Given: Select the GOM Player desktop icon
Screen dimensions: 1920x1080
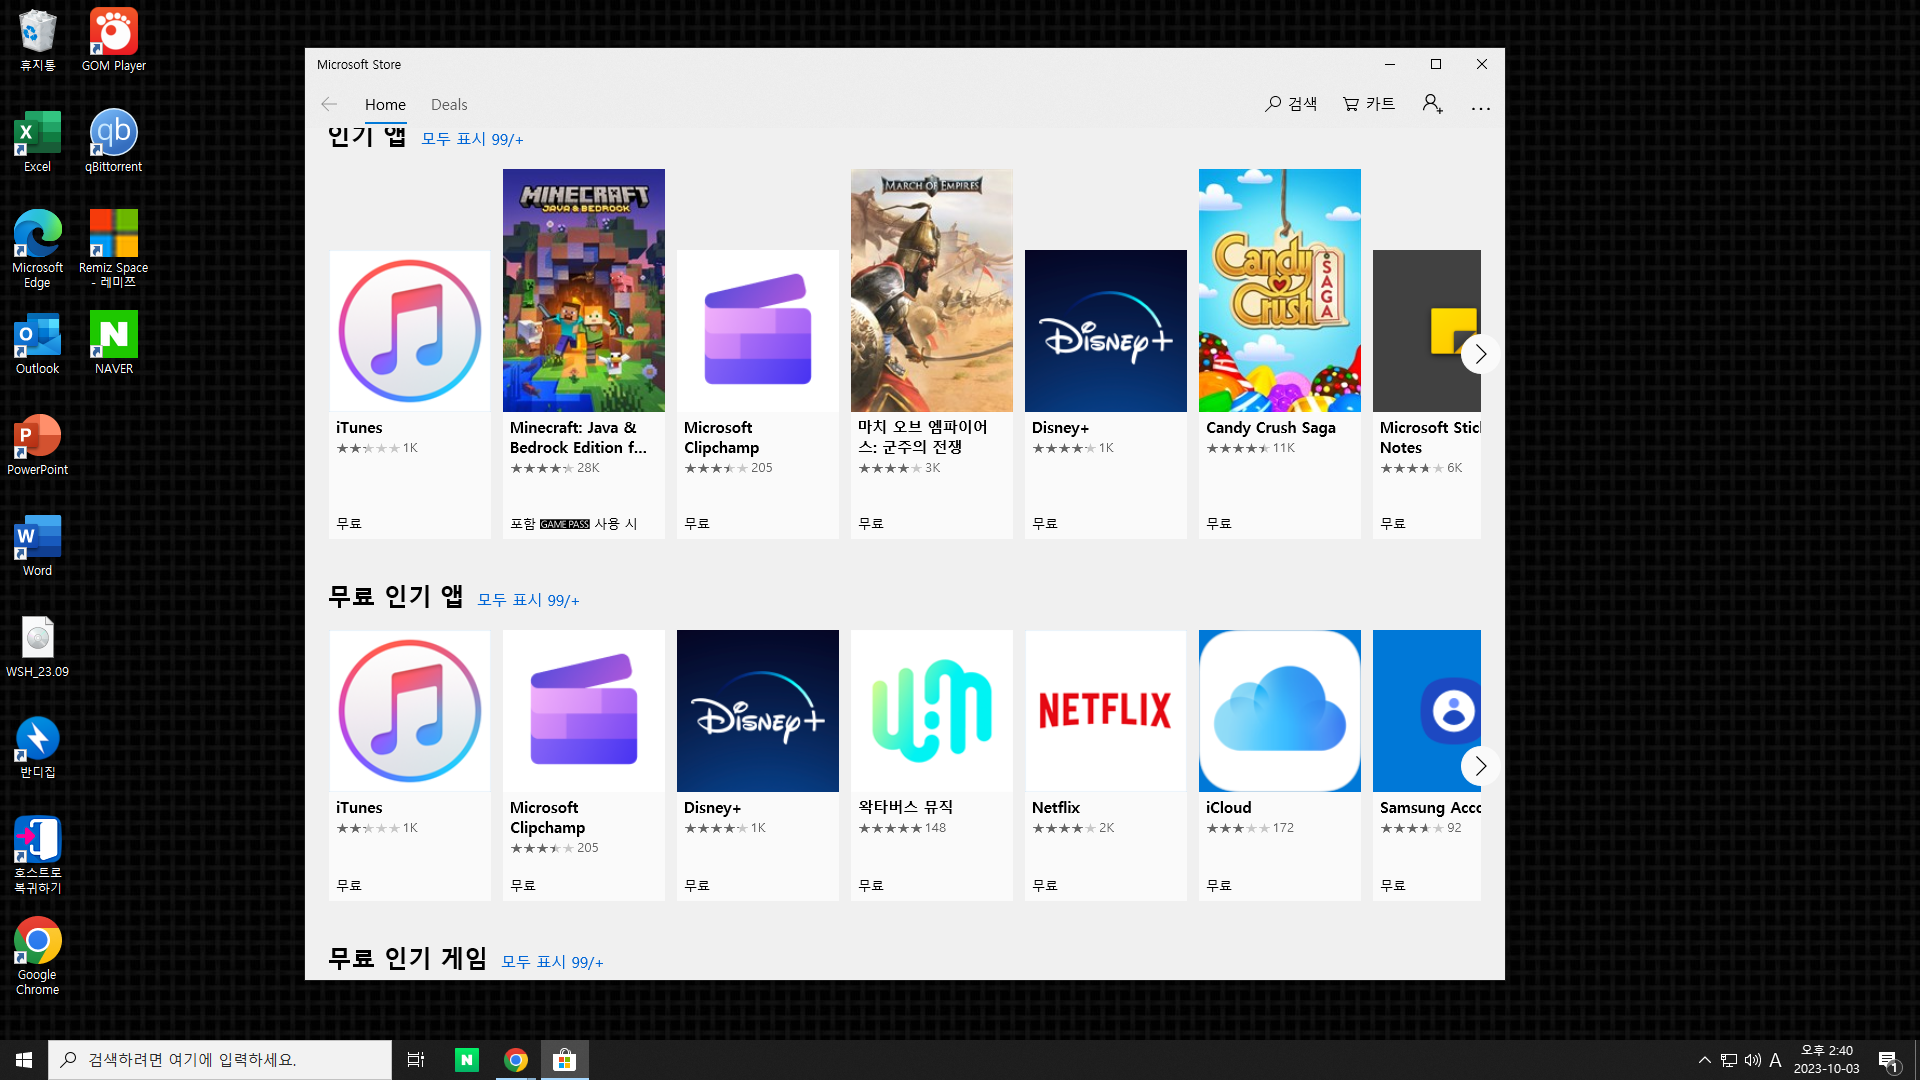Looking at the screenshot, I should [114, 40].
